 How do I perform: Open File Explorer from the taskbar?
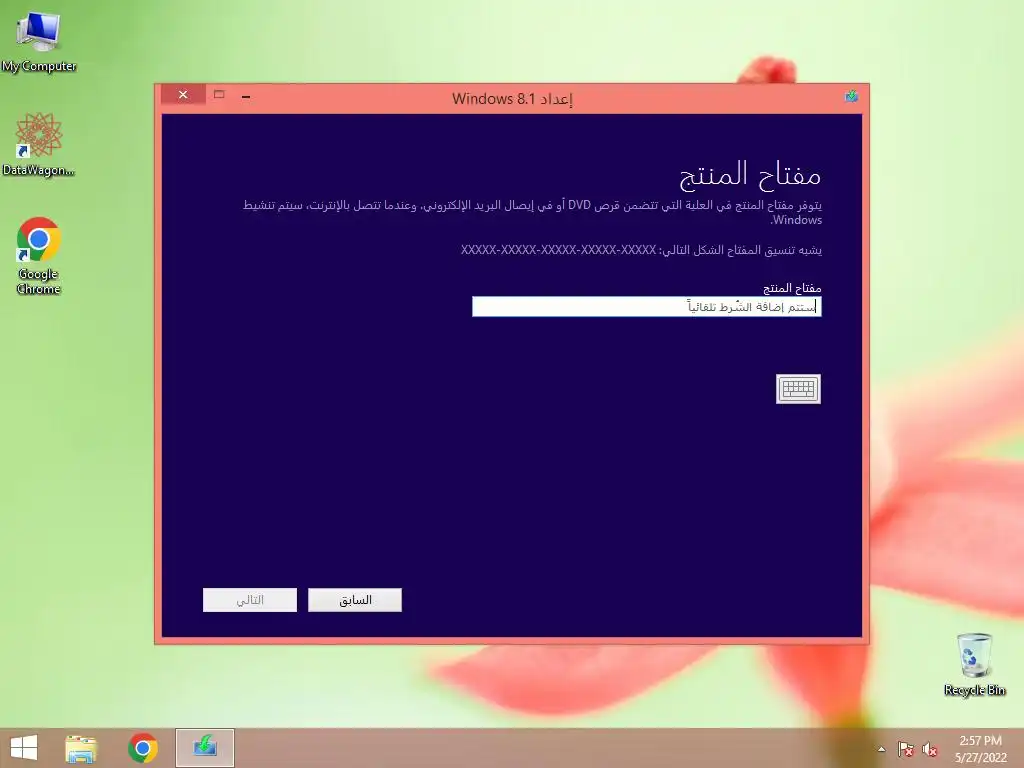(x=81, y=748)
